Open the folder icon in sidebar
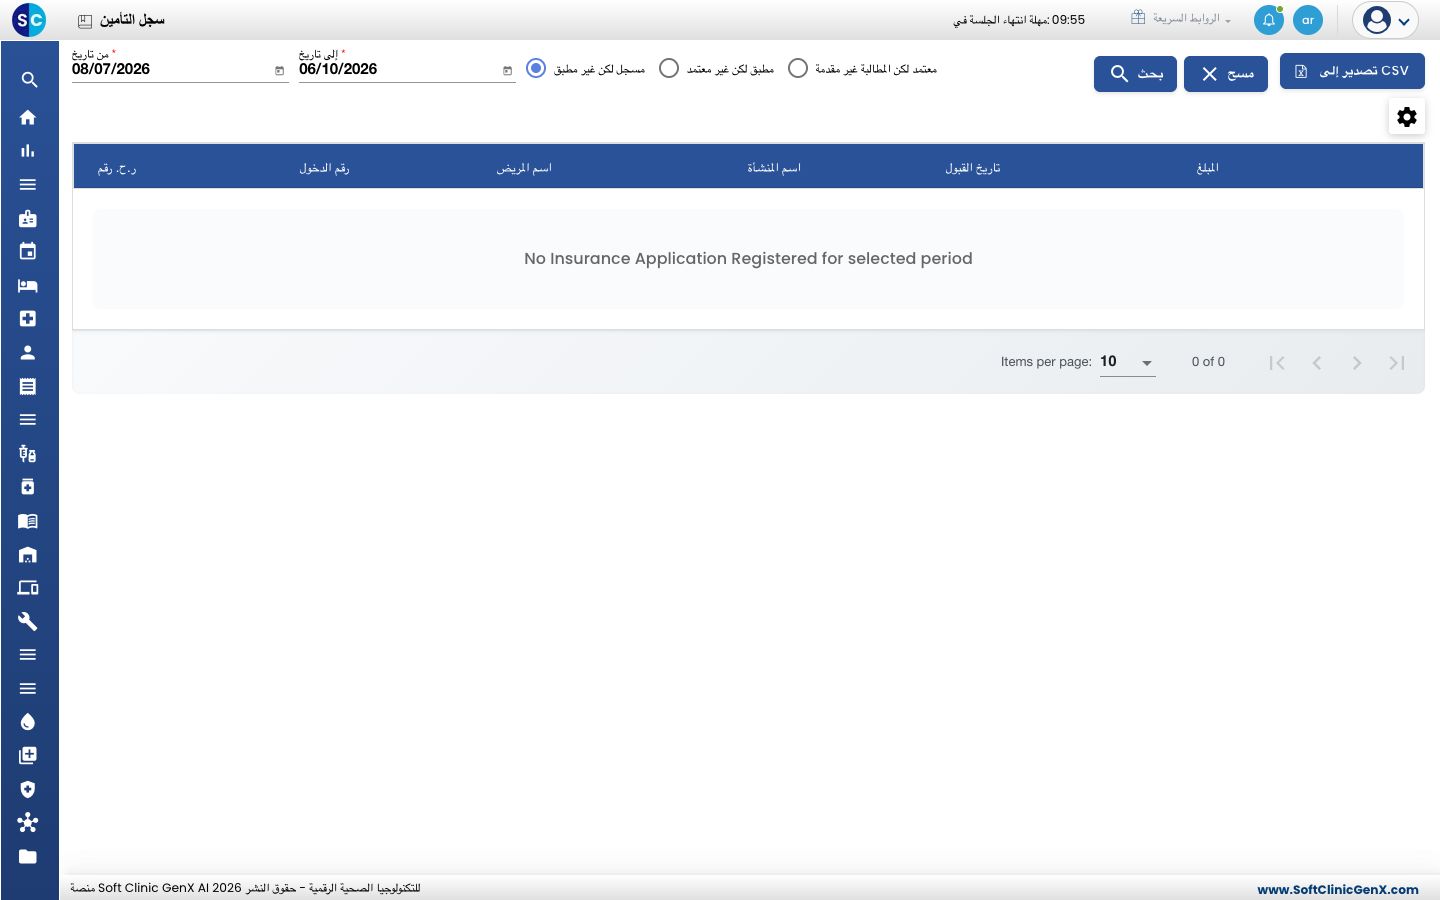 28,856
